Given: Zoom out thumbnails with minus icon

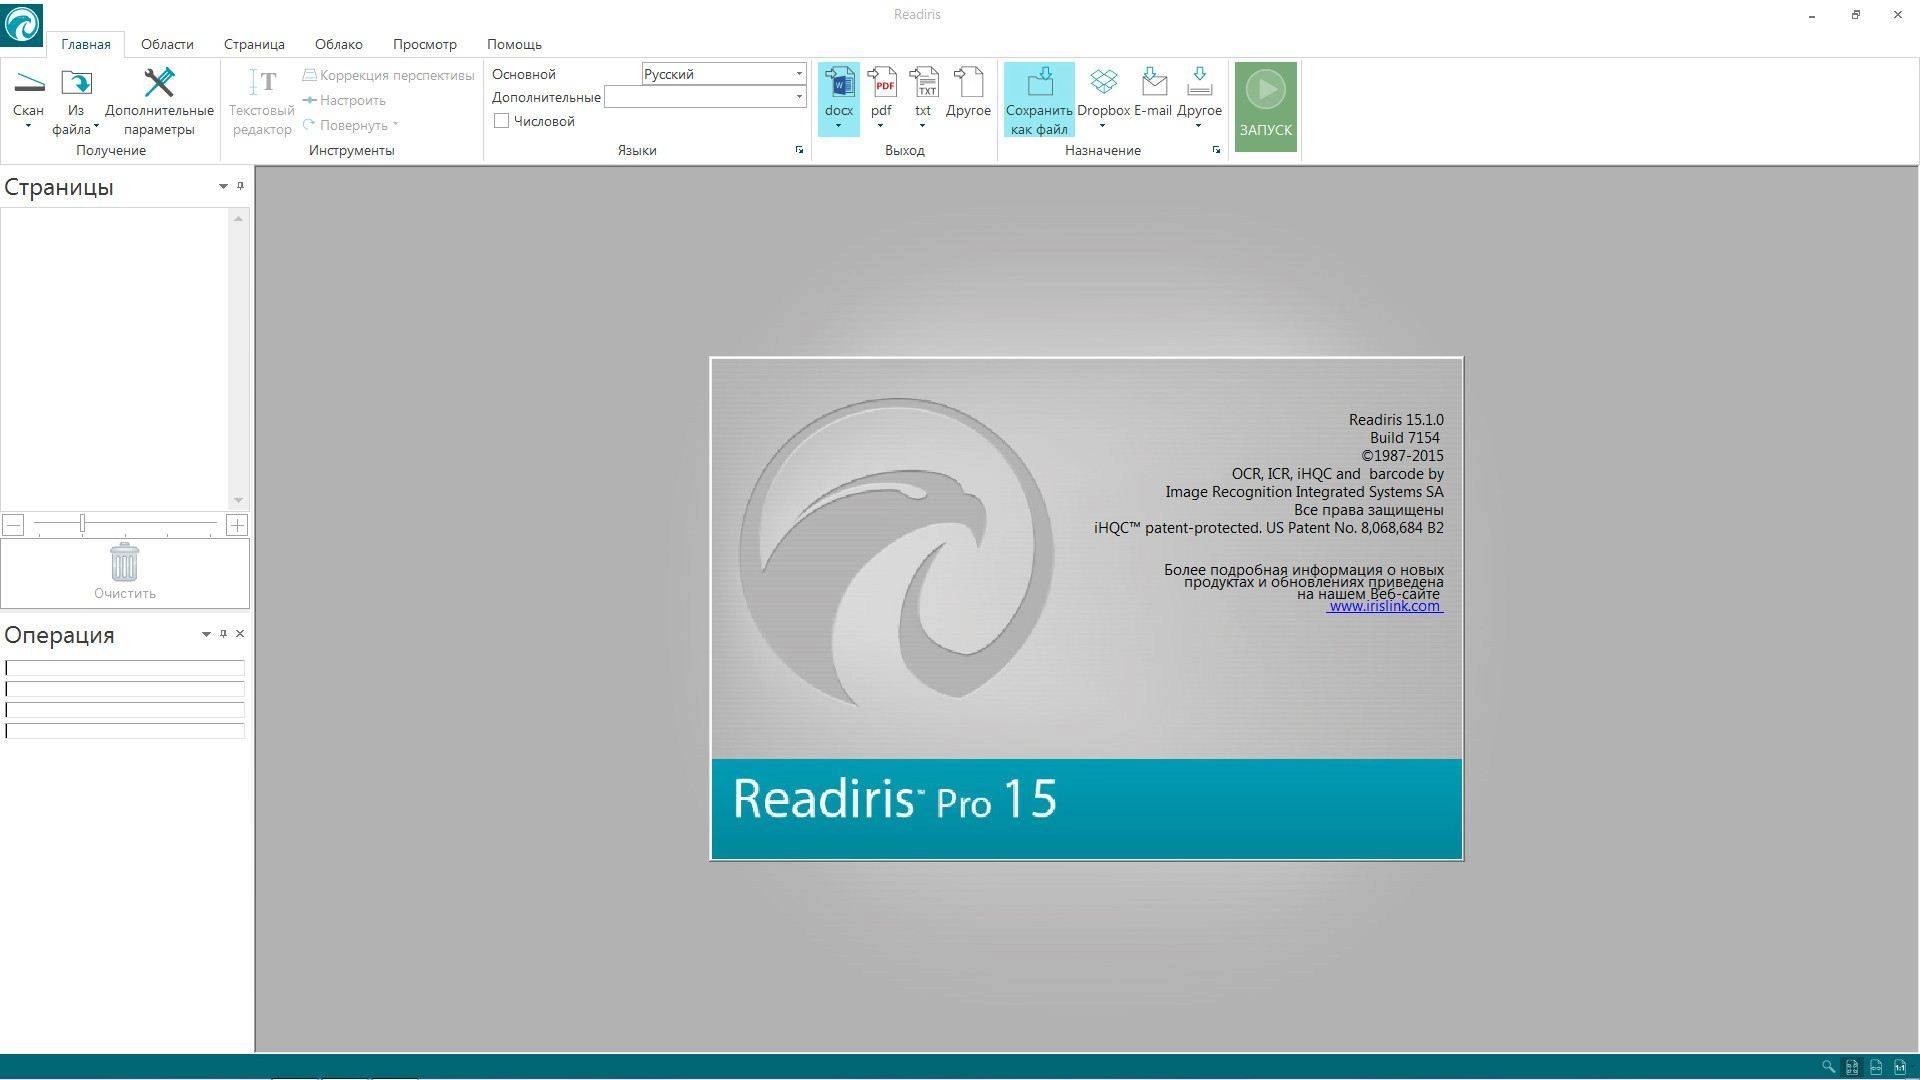Looking at the screenshot, I should point(13,525).
